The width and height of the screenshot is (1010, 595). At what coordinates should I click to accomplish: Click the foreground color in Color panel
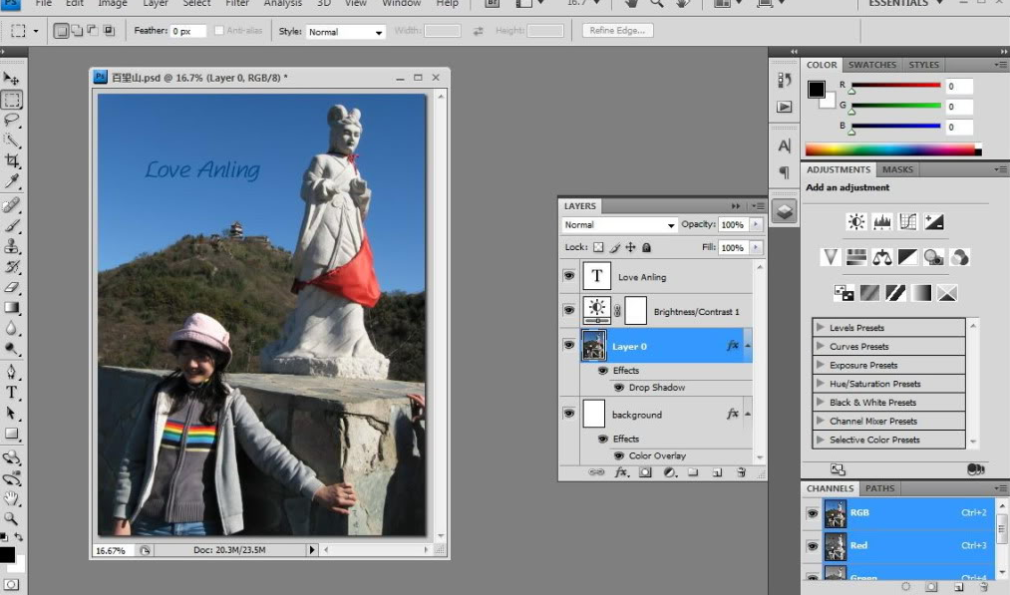tap(816, 89)
